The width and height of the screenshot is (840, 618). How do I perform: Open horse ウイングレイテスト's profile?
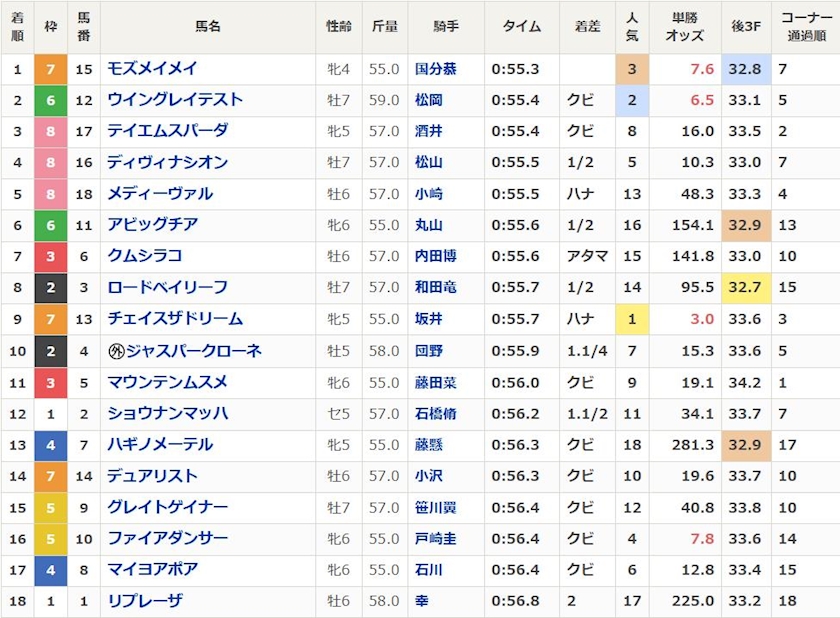coord(175,100)
